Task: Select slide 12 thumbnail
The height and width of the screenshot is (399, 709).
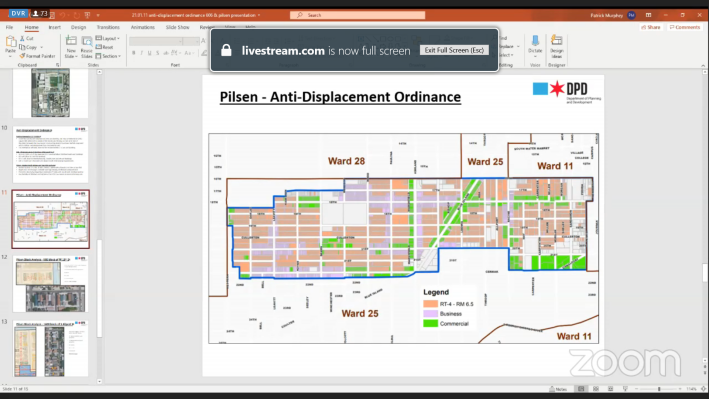Action: coord(50,284)
